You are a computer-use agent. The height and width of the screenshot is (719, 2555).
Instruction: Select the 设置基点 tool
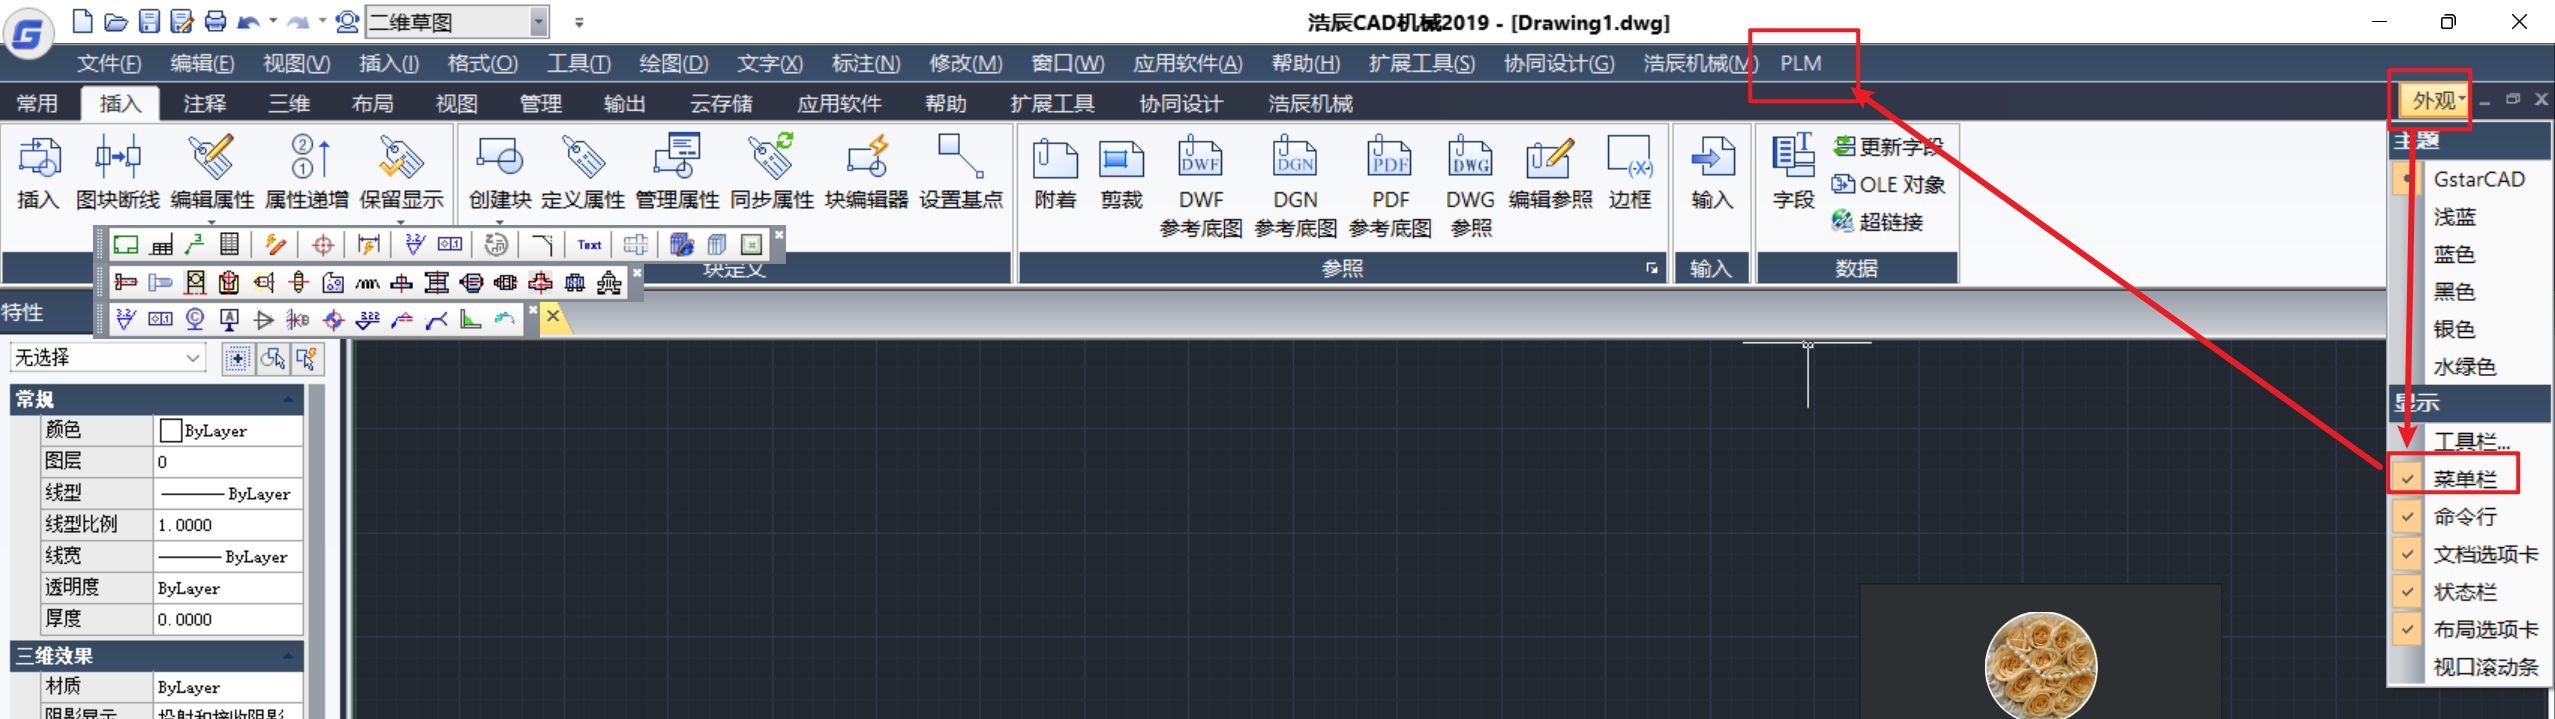pyautogui.click(x=961, y=173)
